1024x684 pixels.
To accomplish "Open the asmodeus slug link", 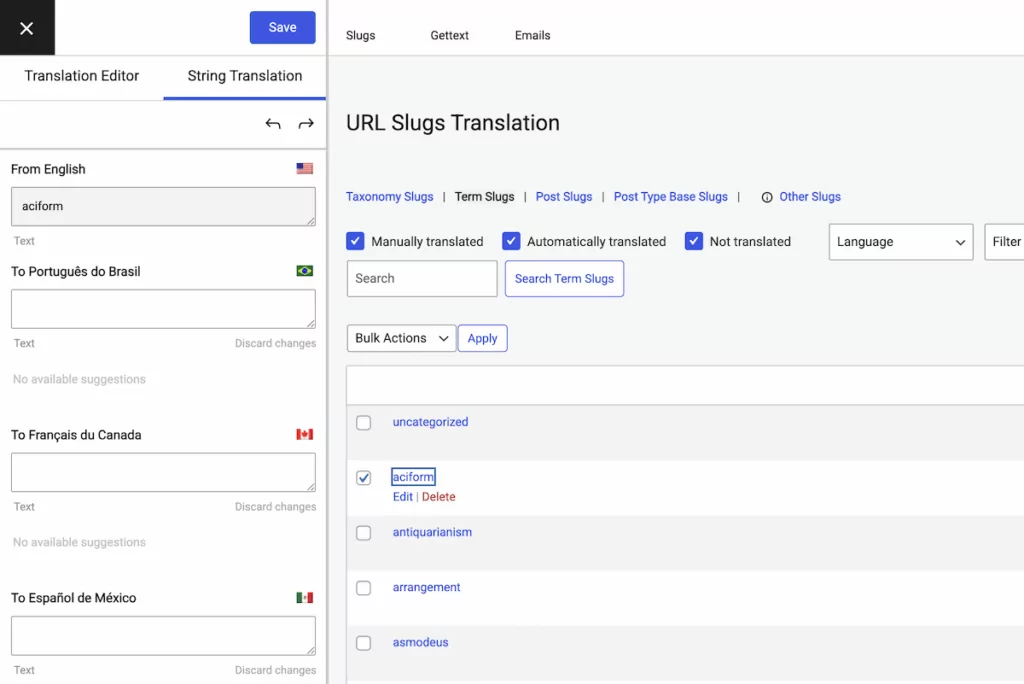I will click(421, 642).
